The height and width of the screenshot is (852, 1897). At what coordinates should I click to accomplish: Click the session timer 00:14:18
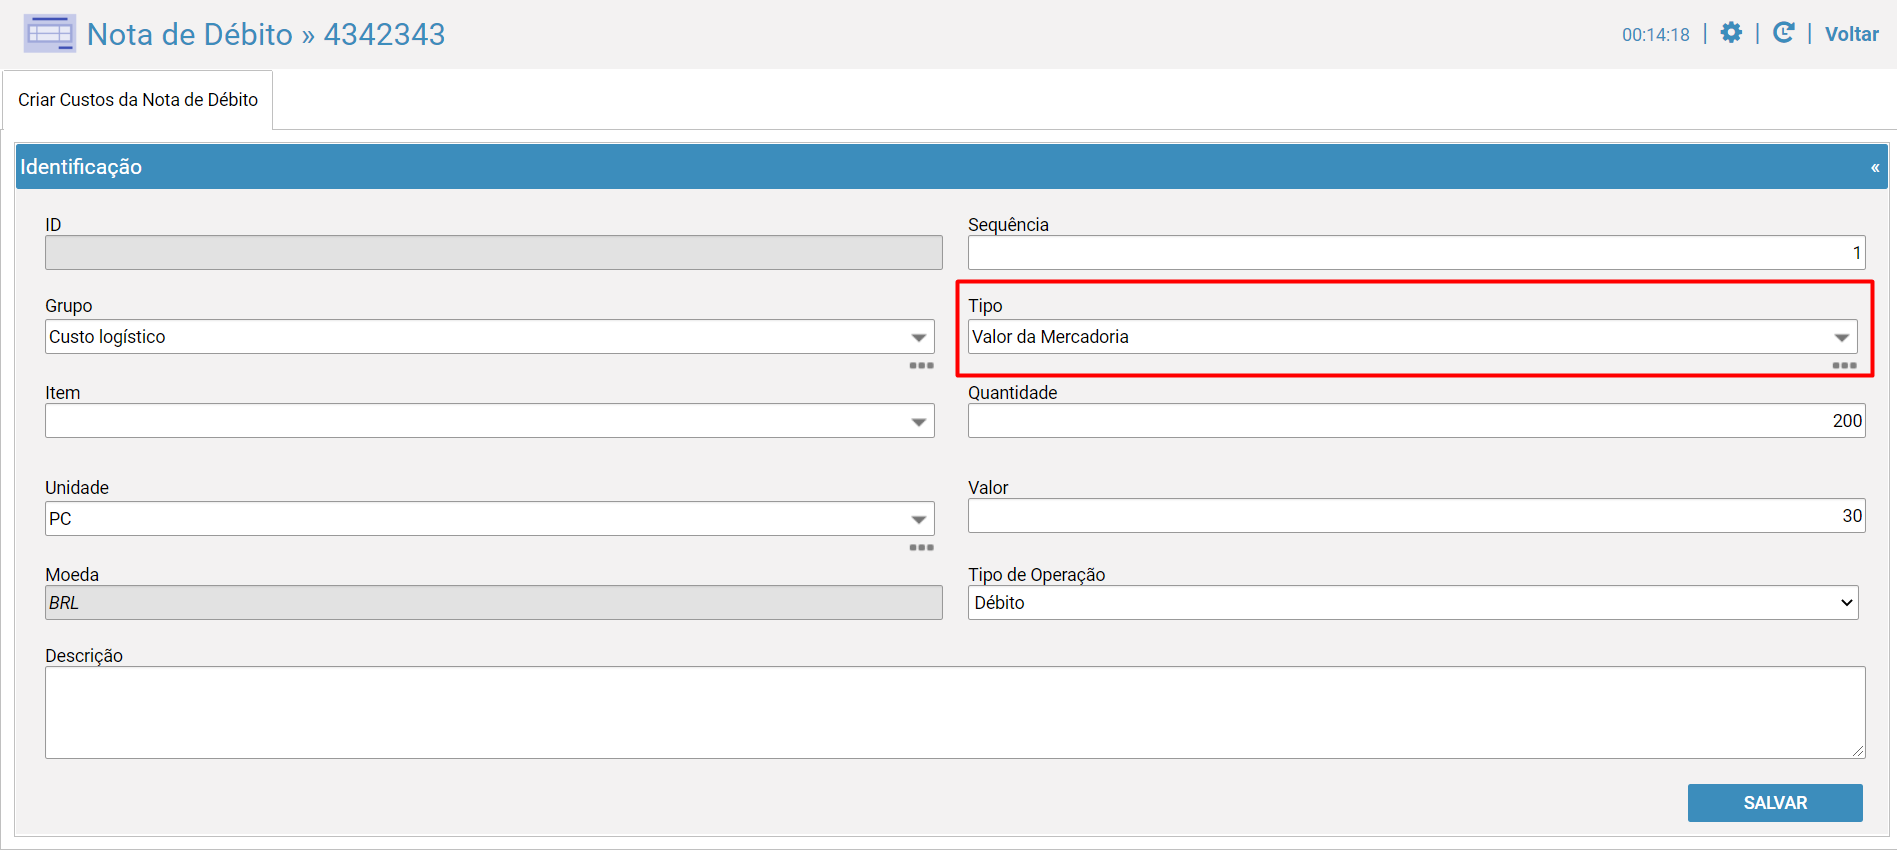(x=1656, y=35)
